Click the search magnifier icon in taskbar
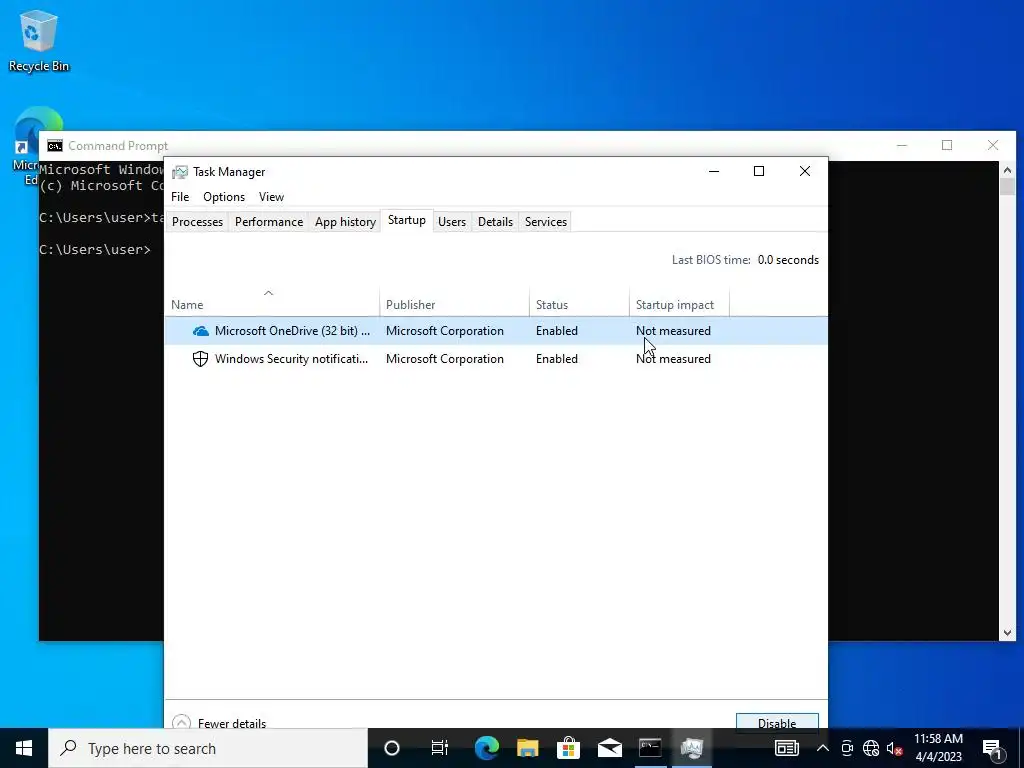Viewport: 1024px width, 768px height. click(68, 748)
